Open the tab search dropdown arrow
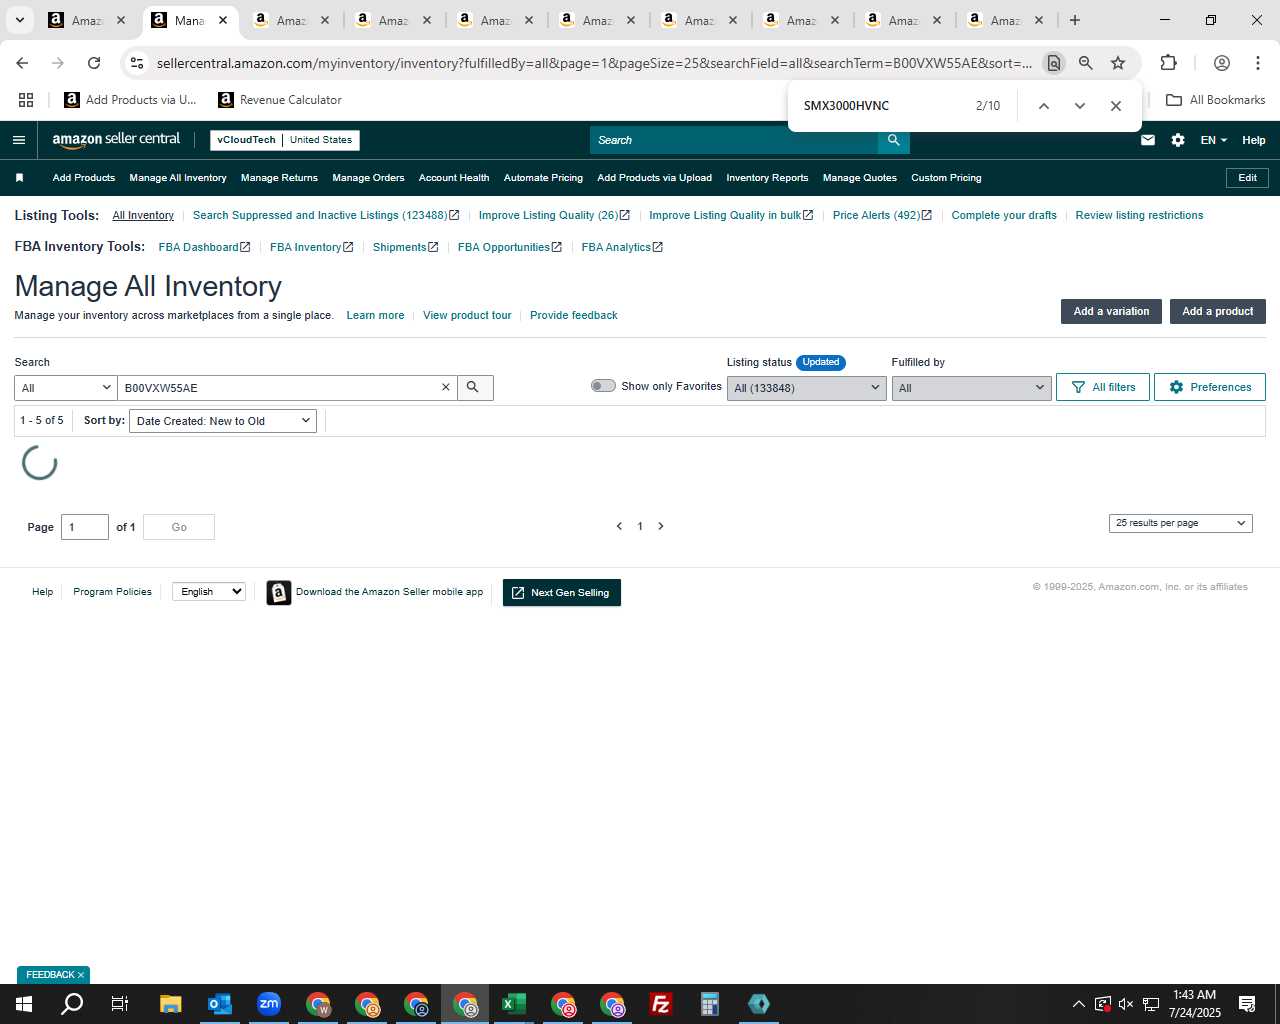 (19, 20)
